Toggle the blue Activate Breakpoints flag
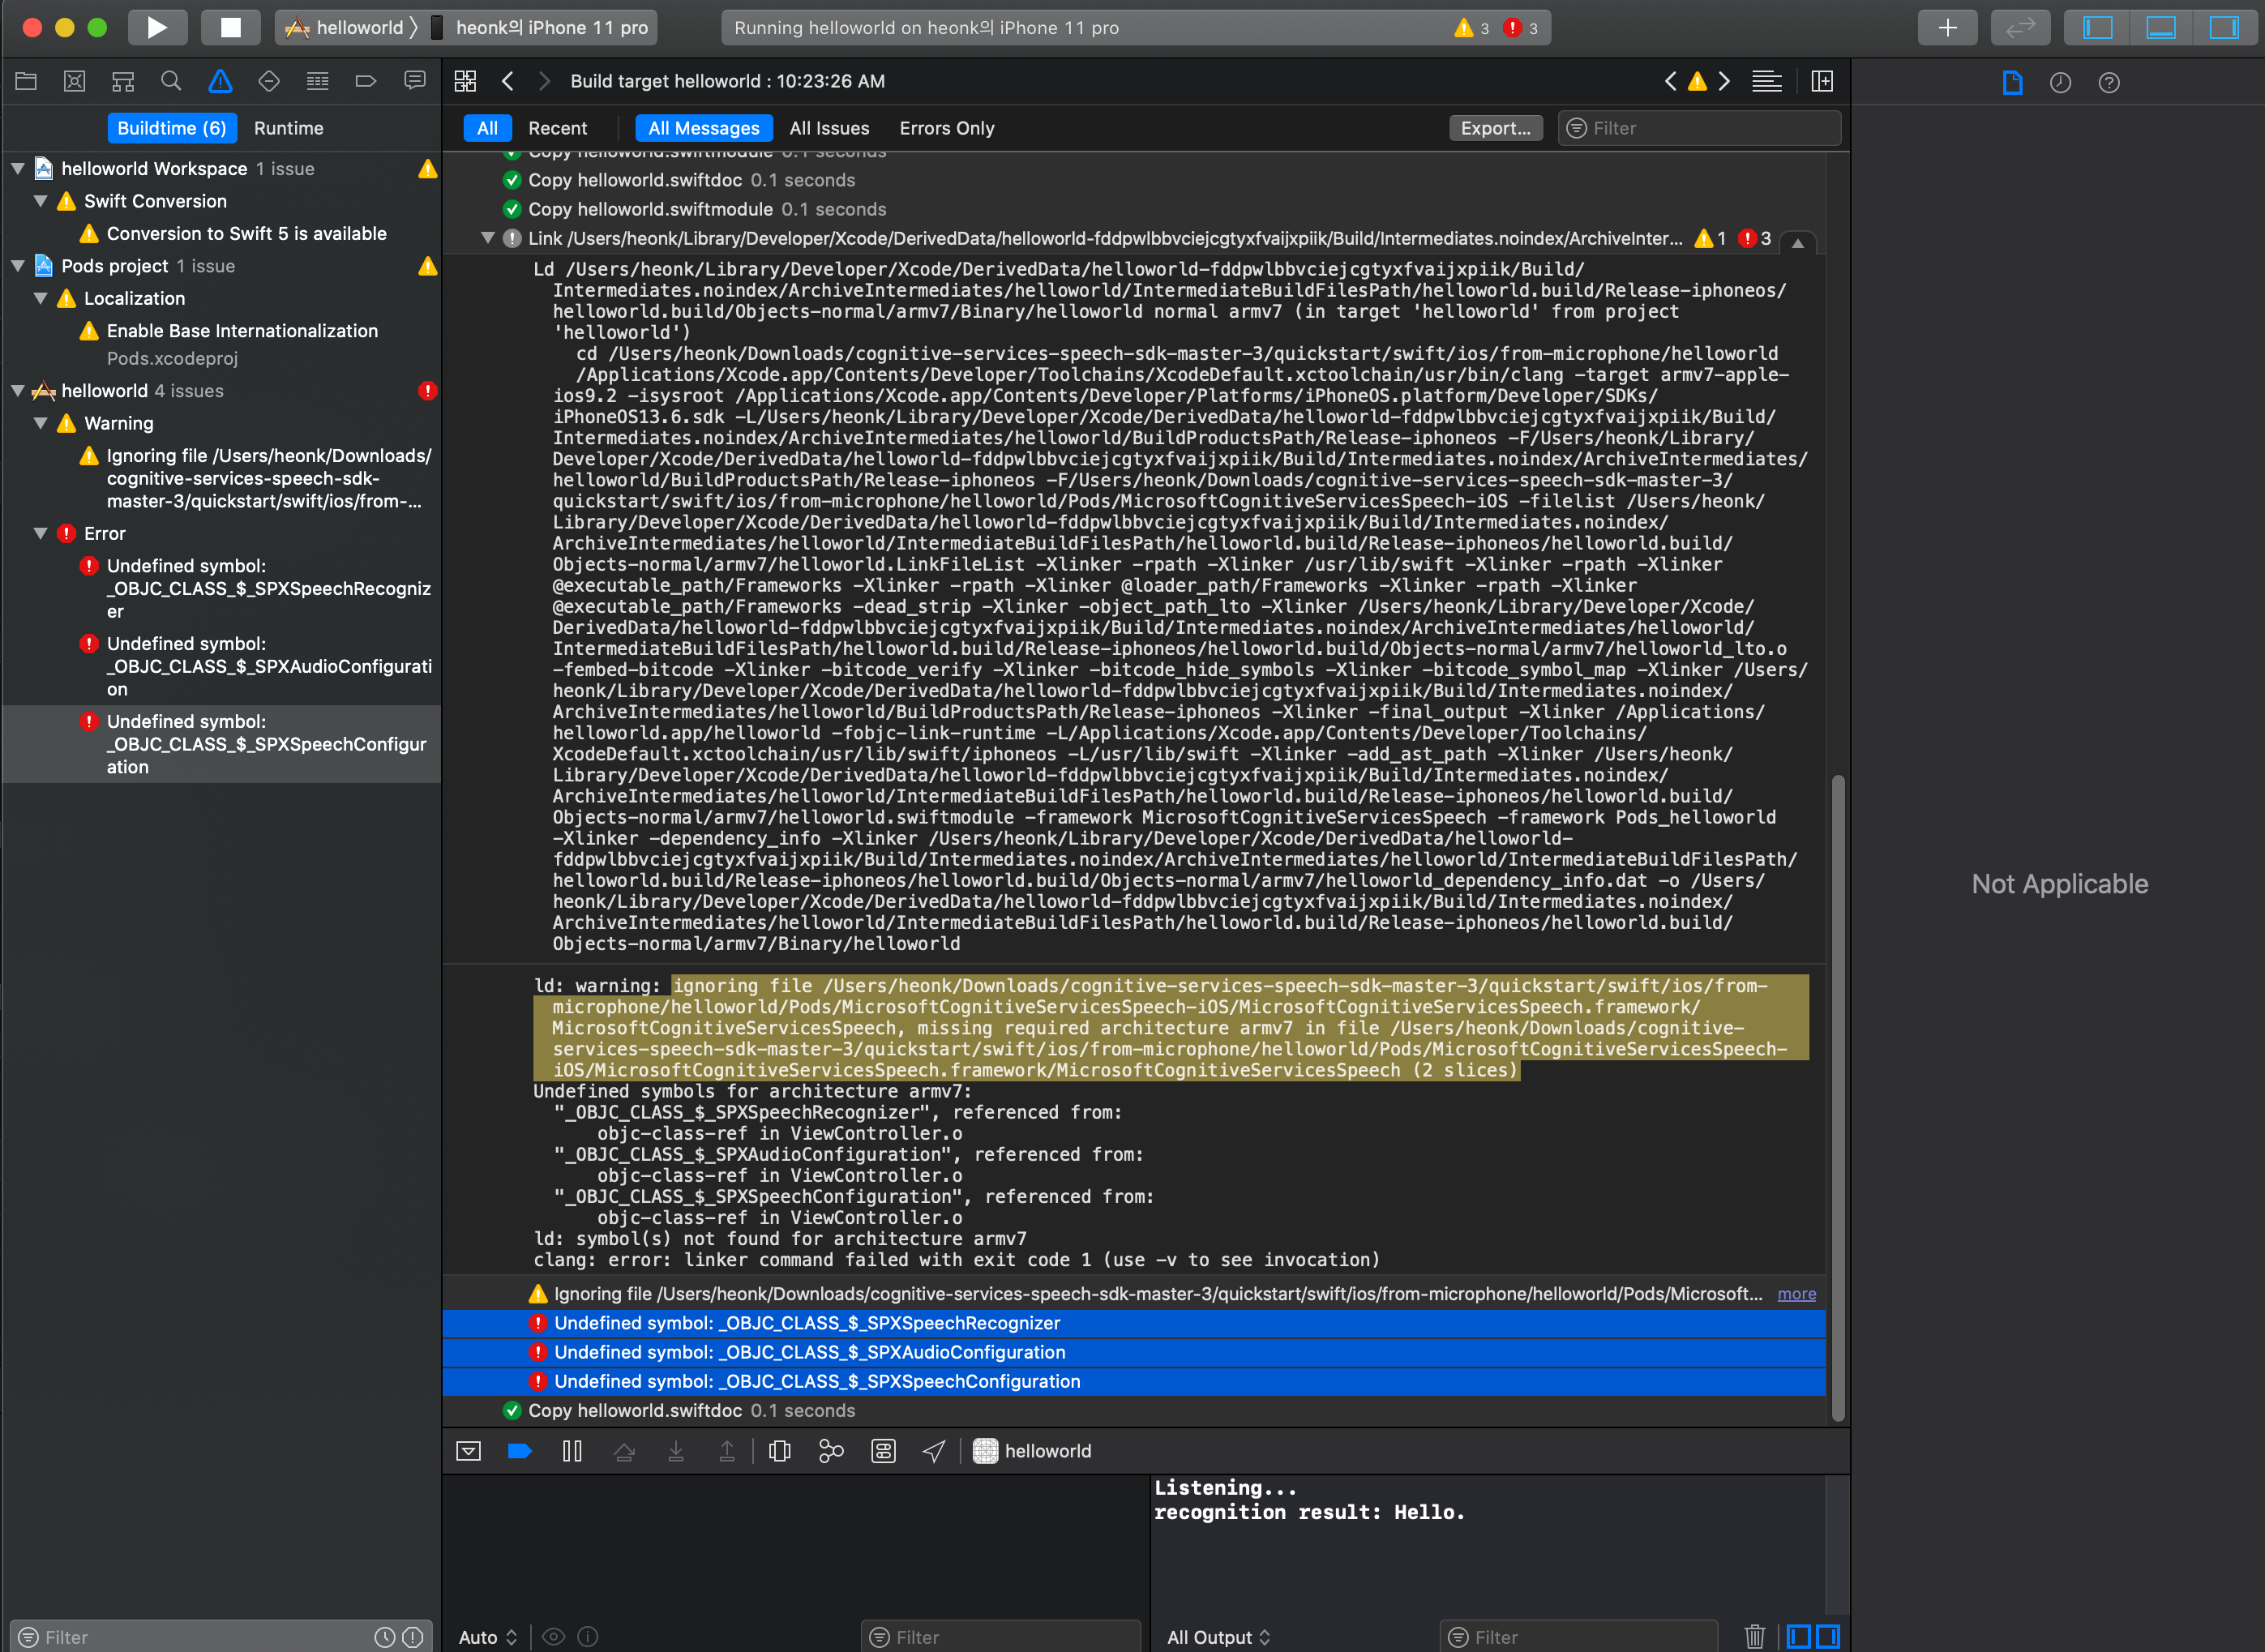The width and height of the screenshot is (2265, 1652). coord(520,1451)
